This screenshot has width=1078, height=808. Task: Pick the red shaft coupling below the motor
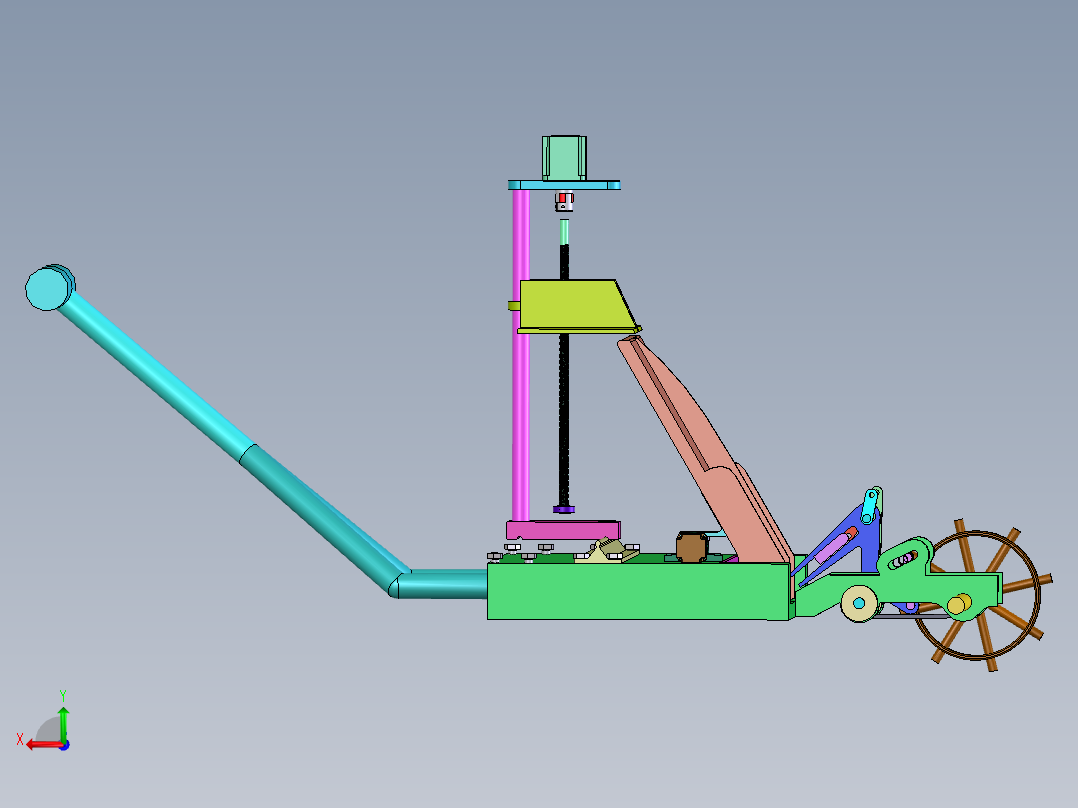[x=564, y=201]
